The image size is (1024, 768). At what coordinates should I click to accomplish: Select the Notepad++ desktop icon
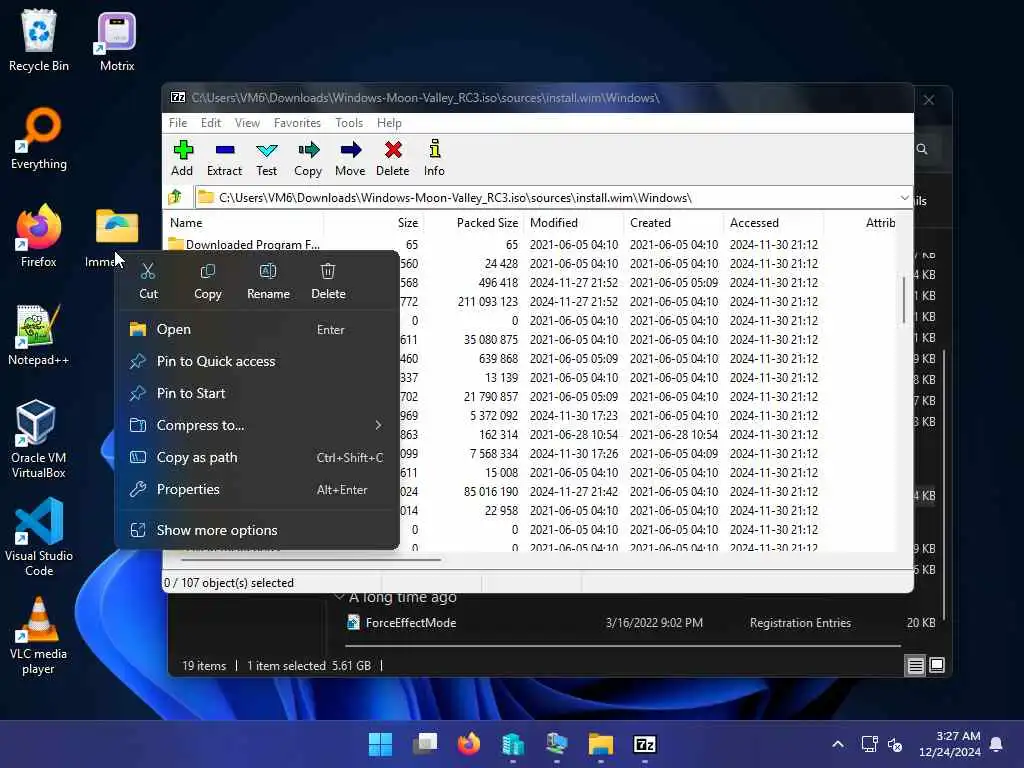tap(39, 335)
